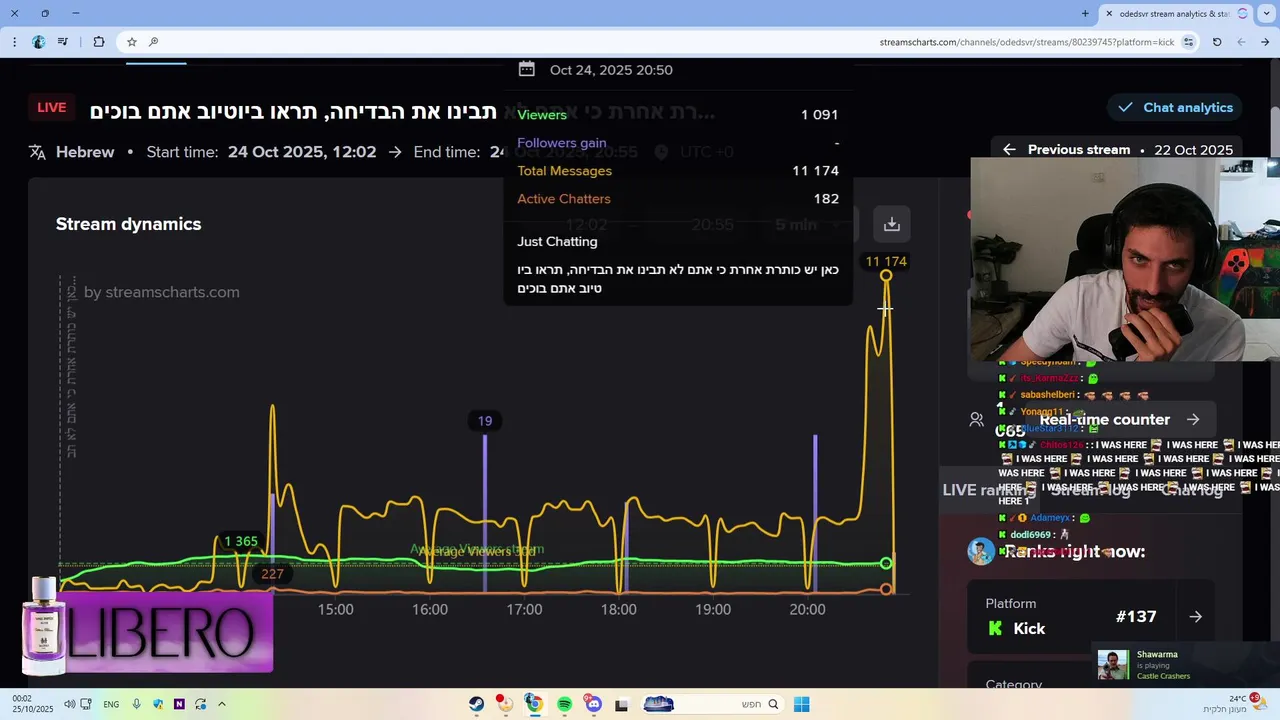The image size is (1280, 720).
Task: Open Chrome three-dot menu
Action: (x=14, y=42)
